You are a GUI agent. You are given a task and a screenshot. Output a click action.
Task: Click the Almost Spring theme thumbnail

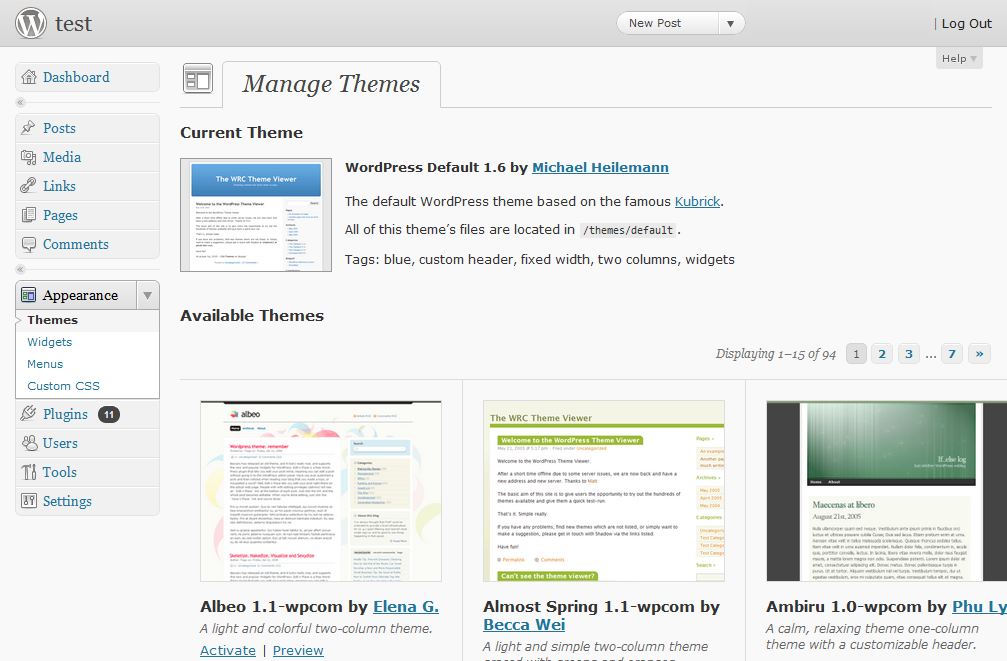point(604,491)
